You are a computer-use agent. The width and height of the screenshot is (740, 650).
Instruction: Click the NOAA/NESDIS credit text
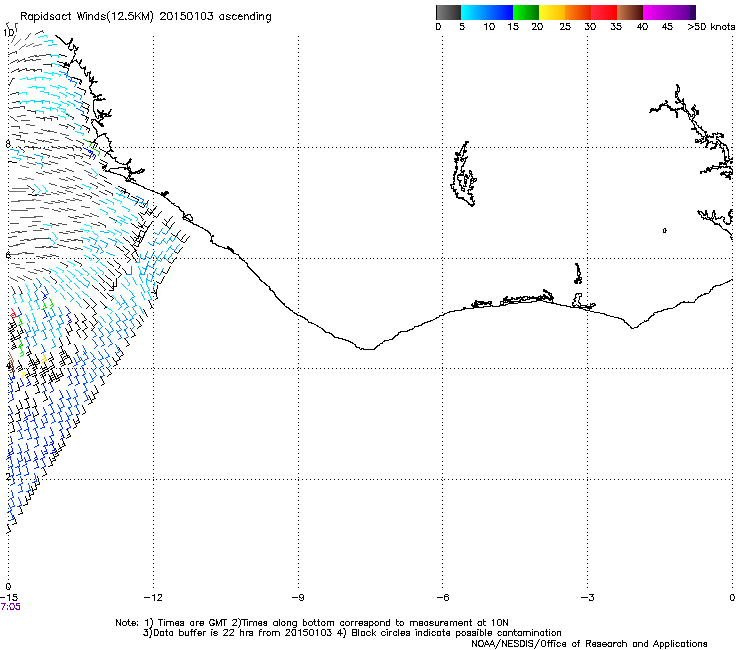pyautogui.click(x=589, y=644)
